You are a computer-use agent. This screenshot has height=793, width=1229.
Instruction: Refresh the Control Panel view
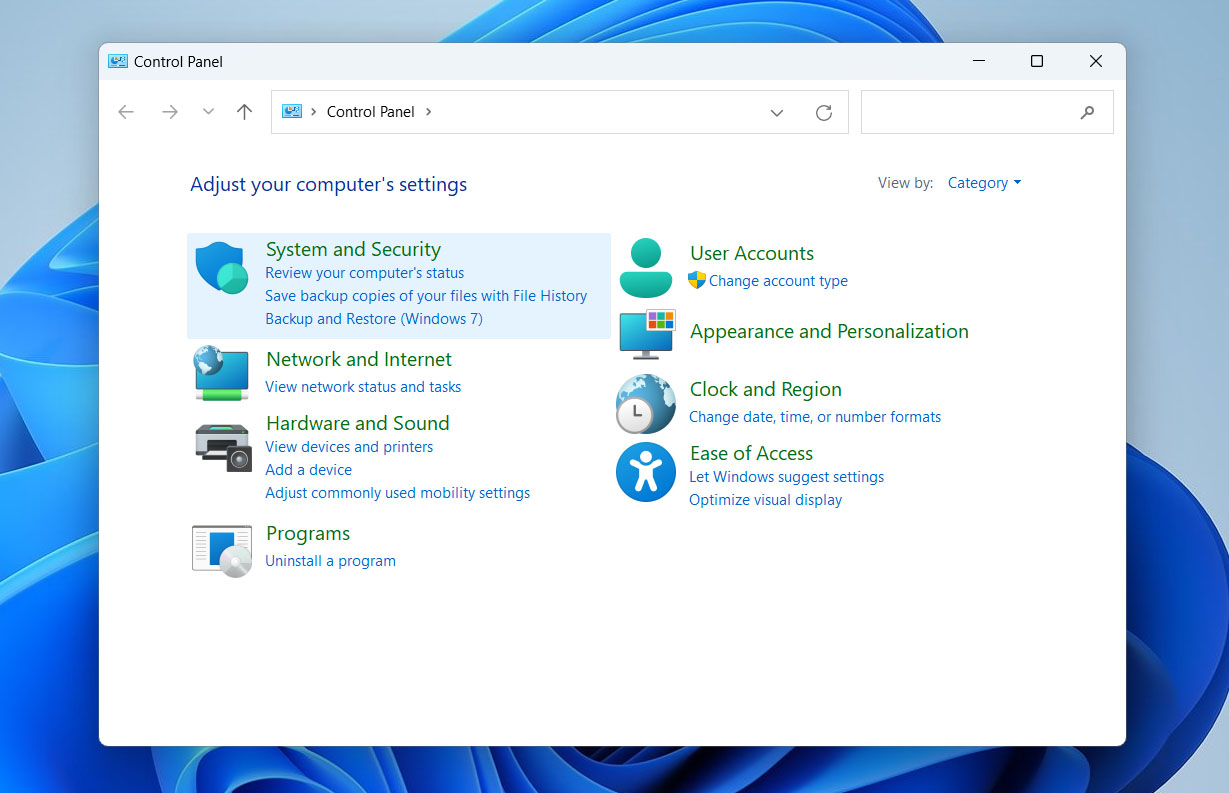click(x=824, y=113)
